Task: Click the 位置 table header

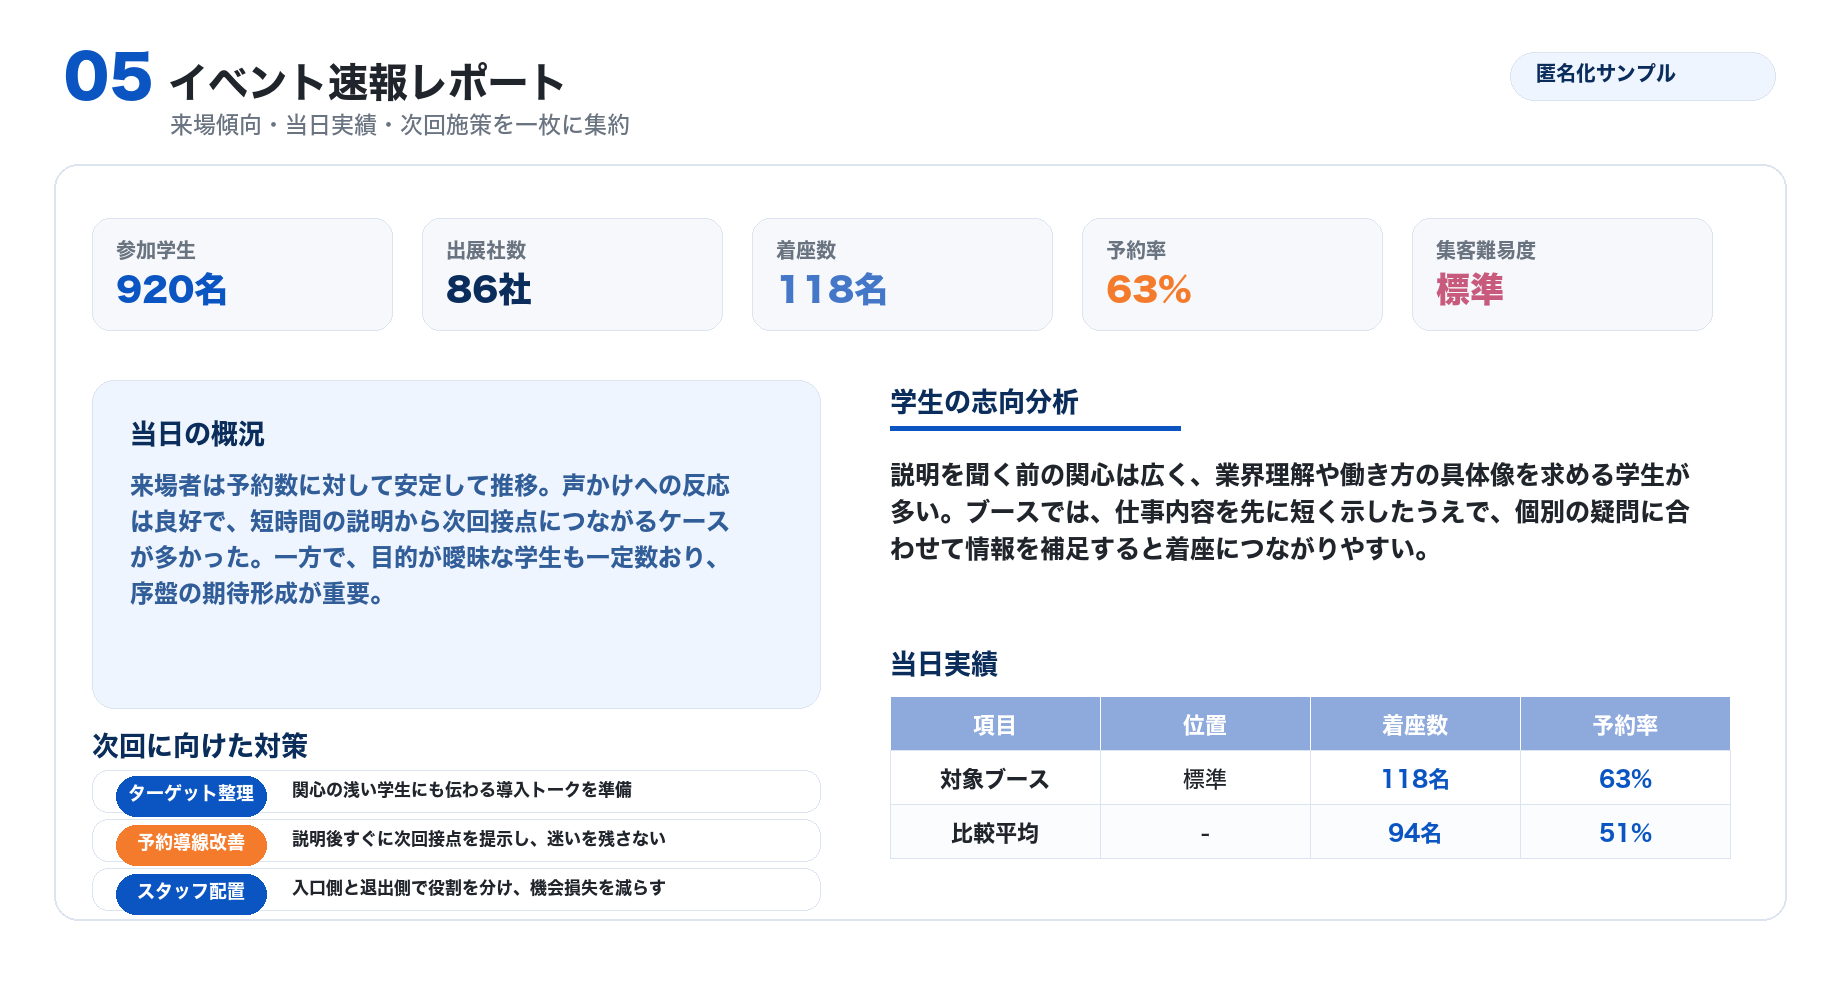Action: pos(1205,724)
